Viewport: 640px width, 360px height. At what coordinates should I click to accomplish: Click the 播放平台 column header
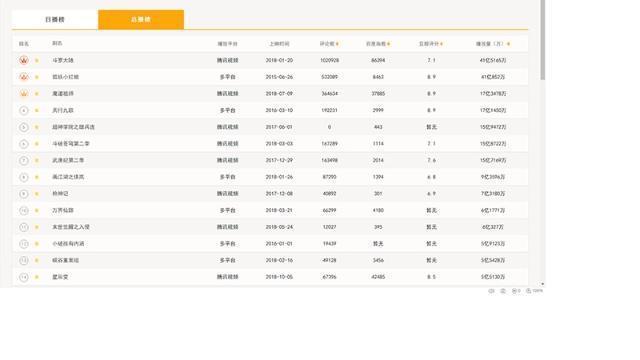pos(227,44)
